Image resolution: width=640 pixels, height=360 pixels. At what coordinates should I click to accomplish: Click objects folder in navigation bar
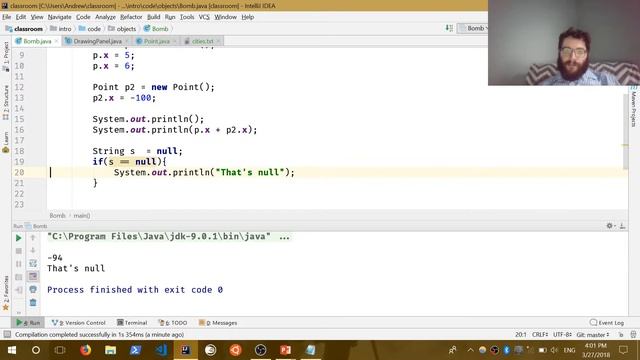[122, 29]
